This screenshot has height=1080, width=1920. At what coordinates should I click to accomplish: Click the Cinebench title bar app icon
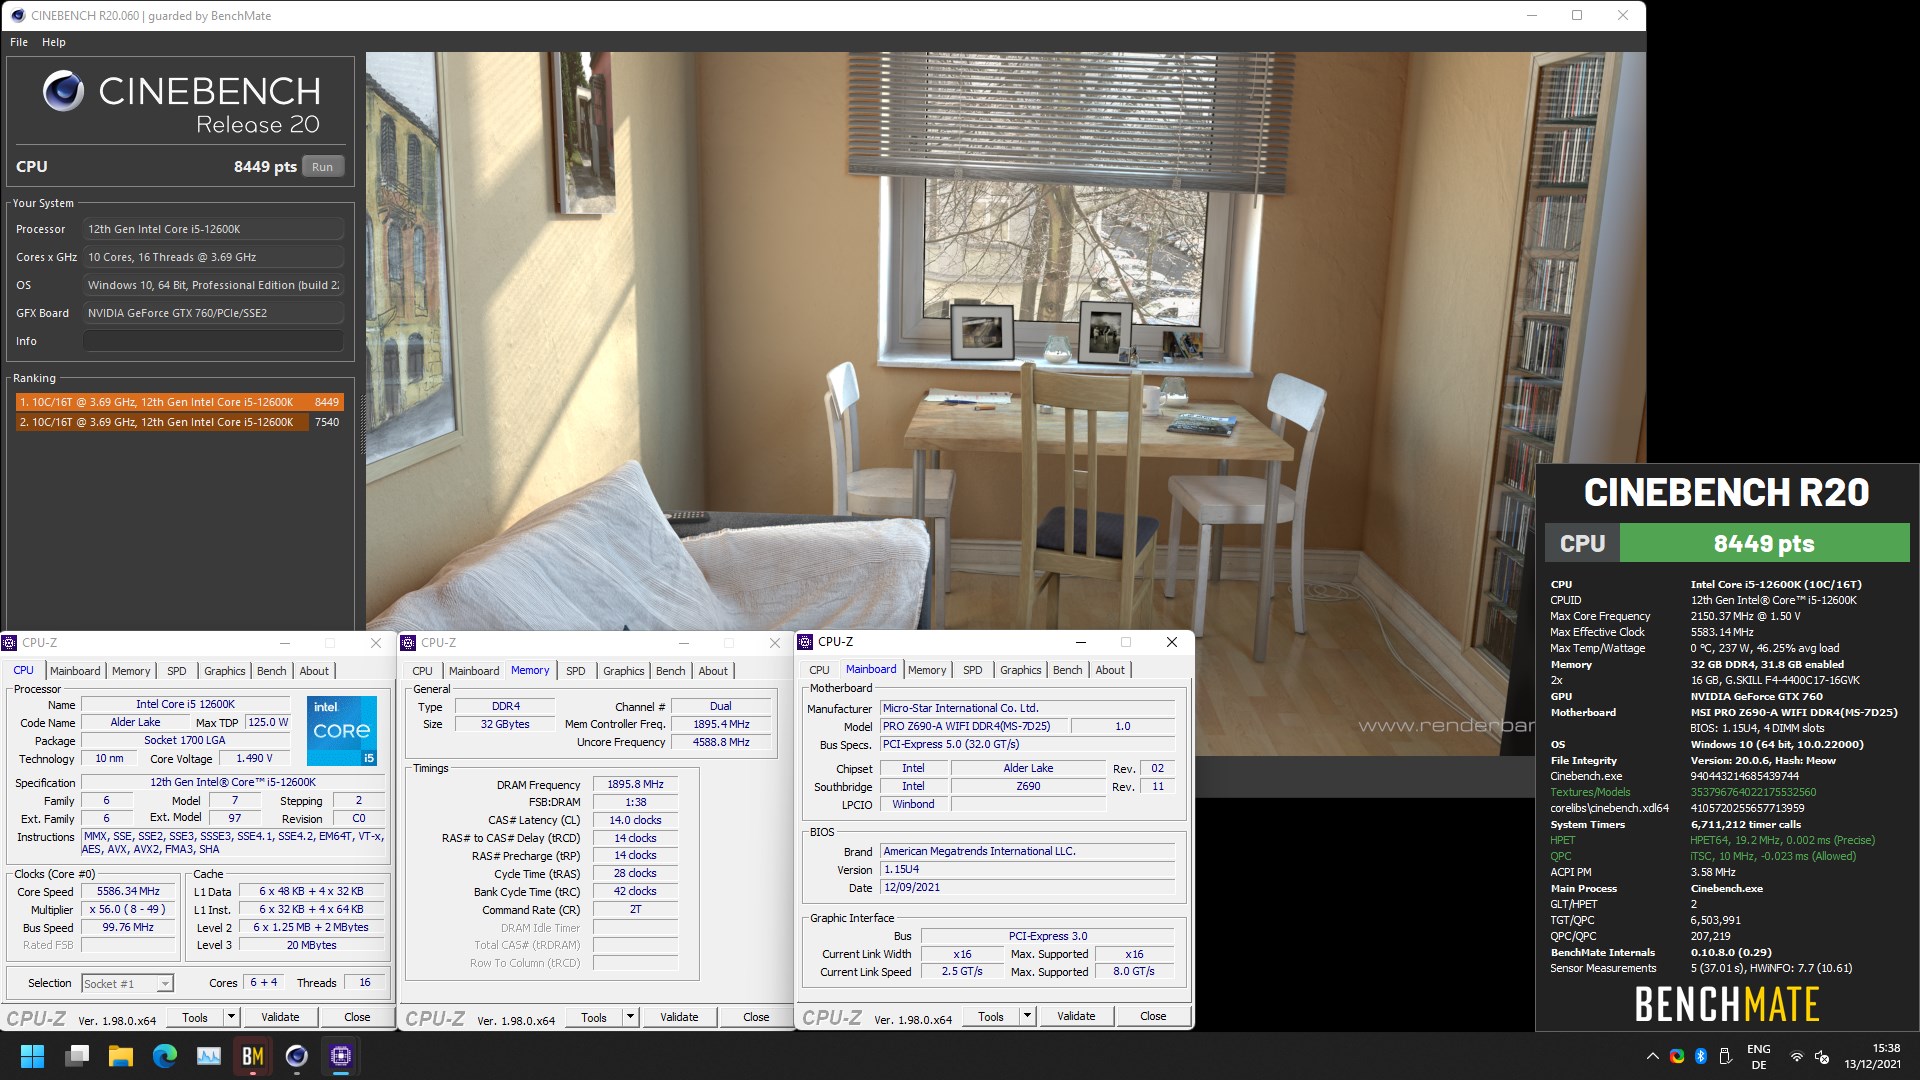pos(17,15)
